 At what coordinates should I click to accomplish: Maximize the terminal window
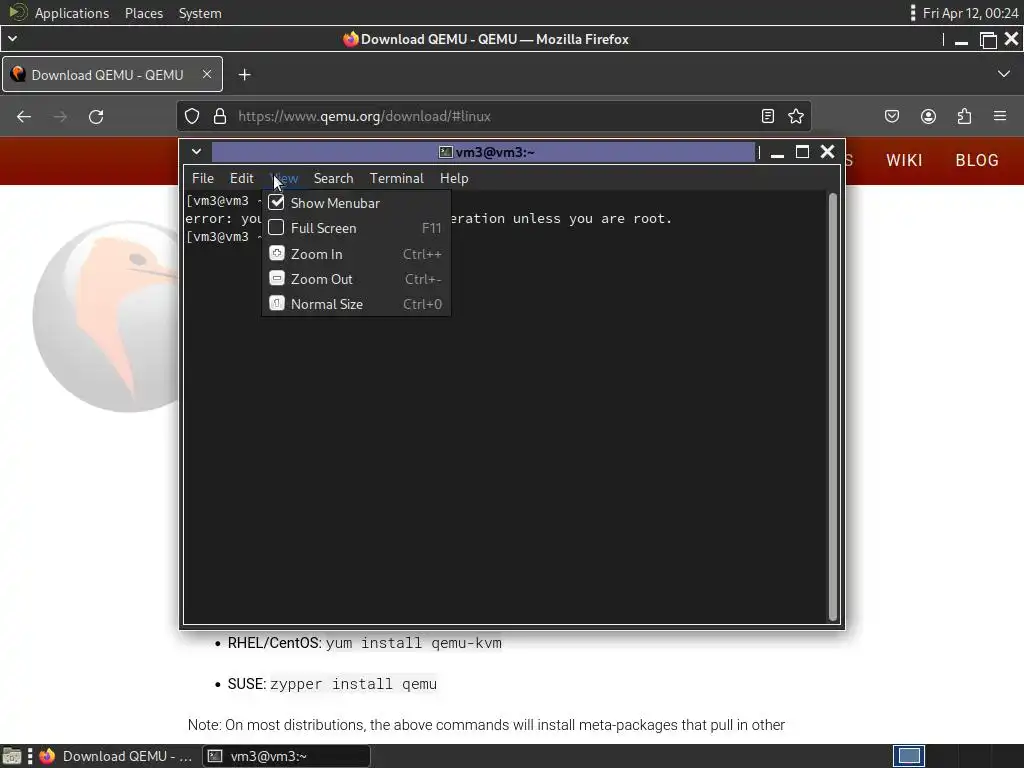802,152
